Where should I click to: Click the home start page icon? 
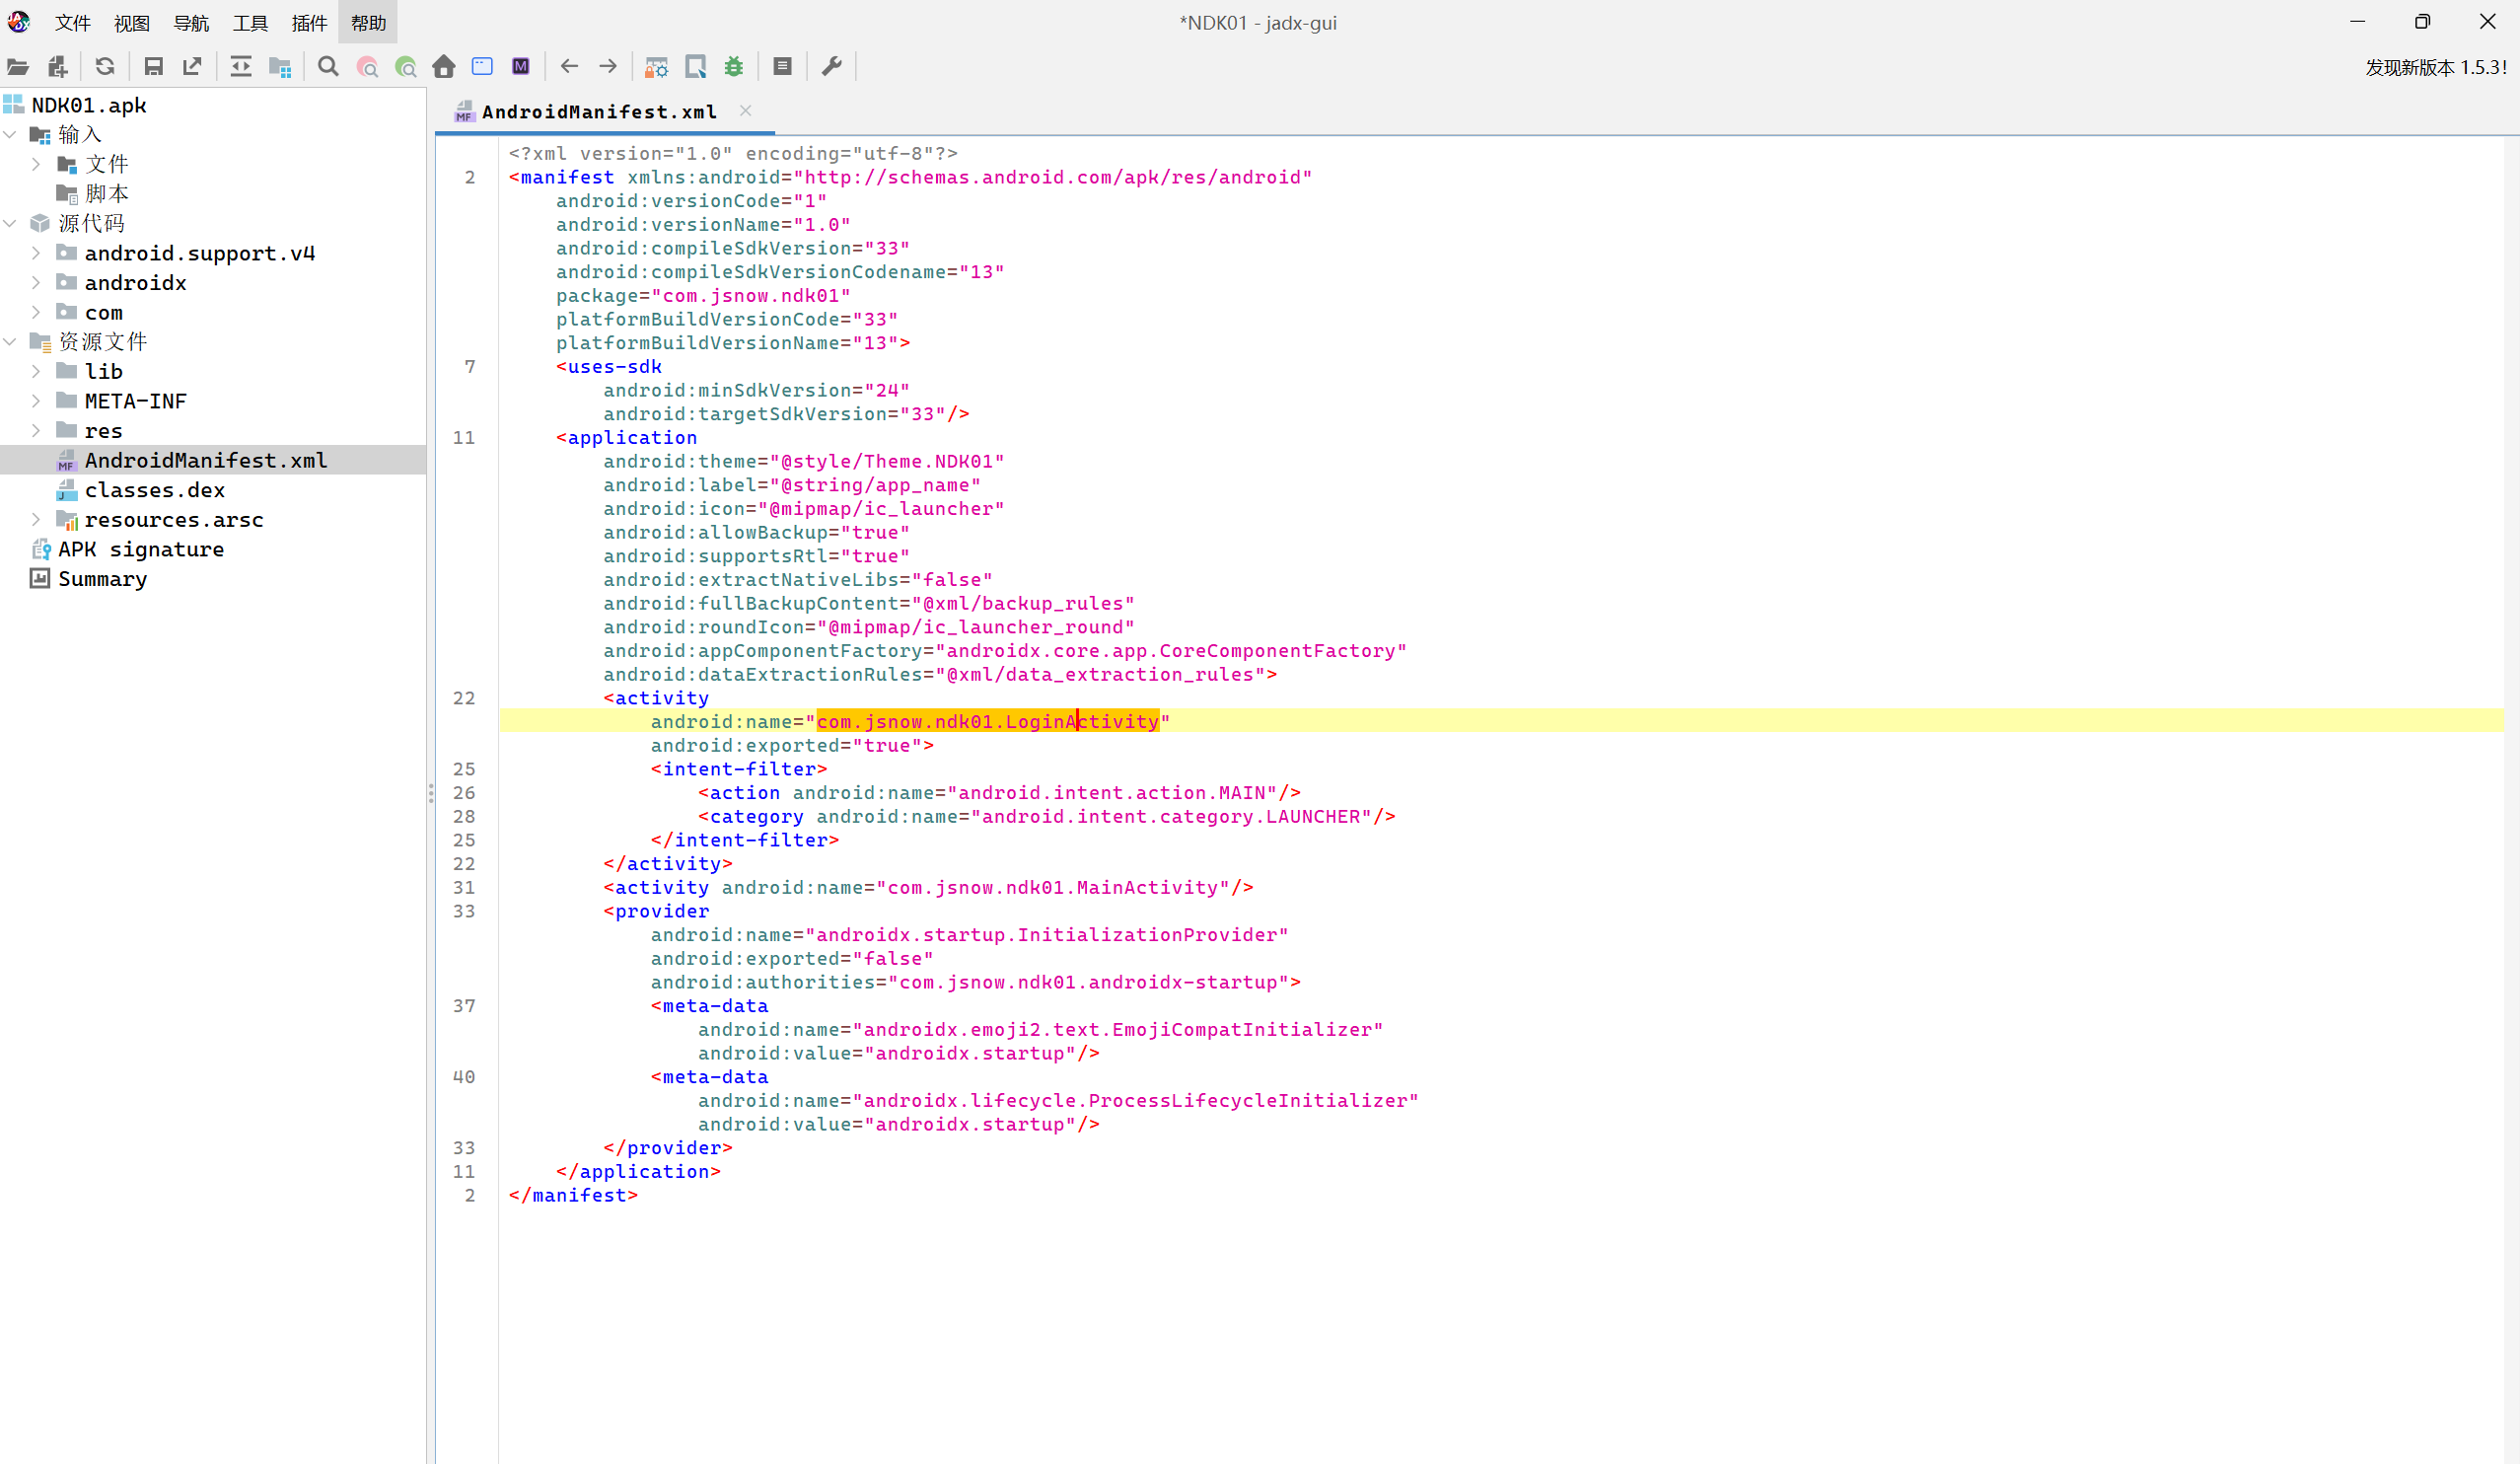coord(444,67)
